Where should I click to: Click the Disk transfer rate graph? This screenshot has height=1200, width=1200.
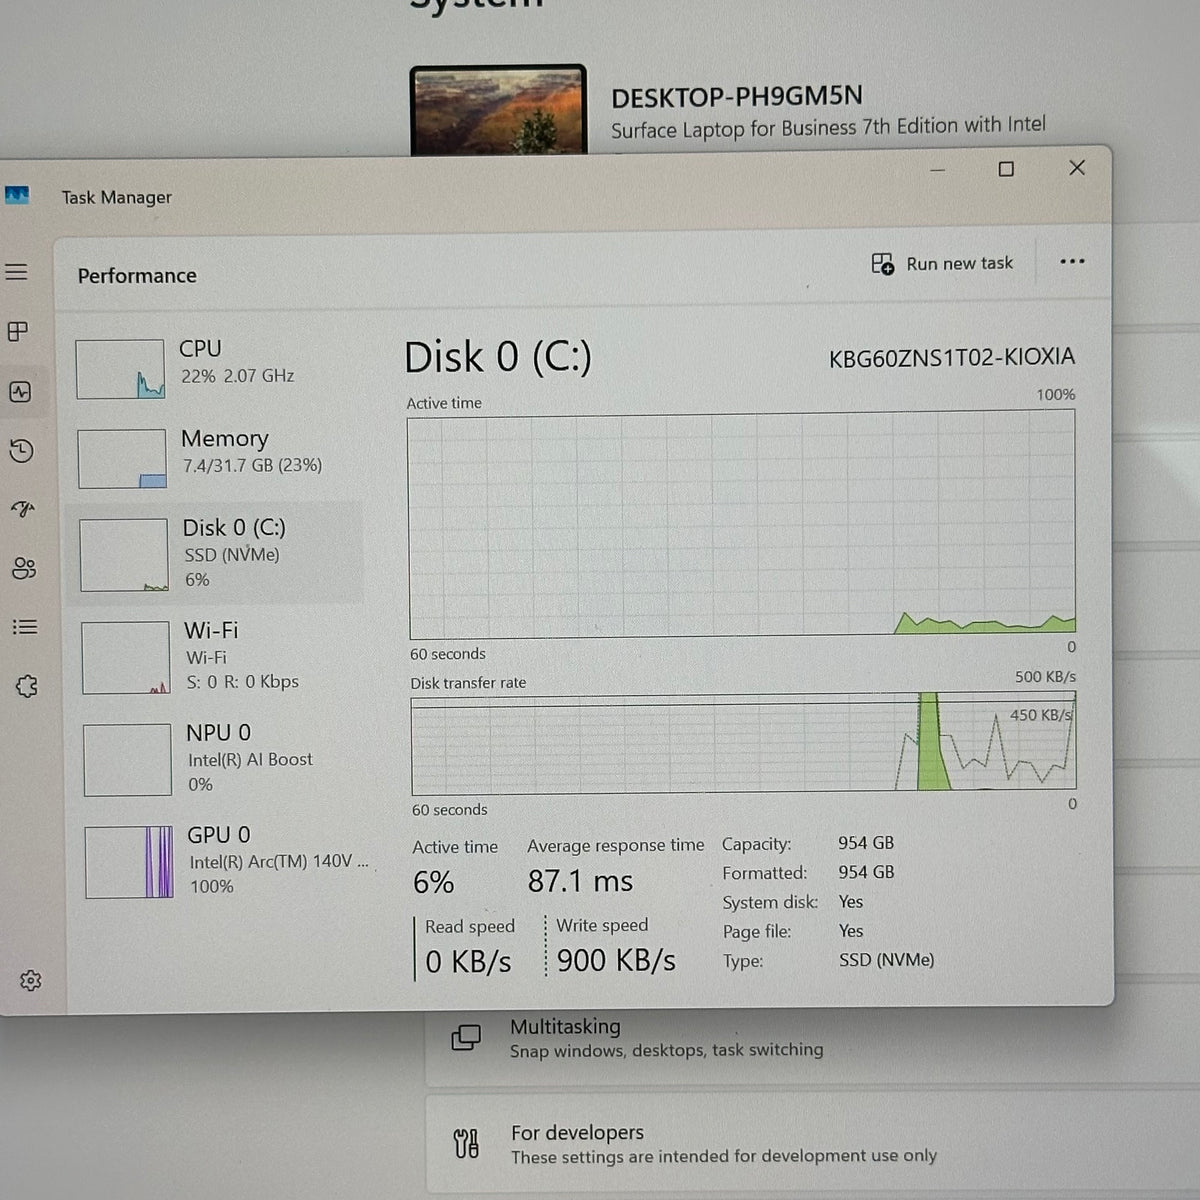coord(744,745)
